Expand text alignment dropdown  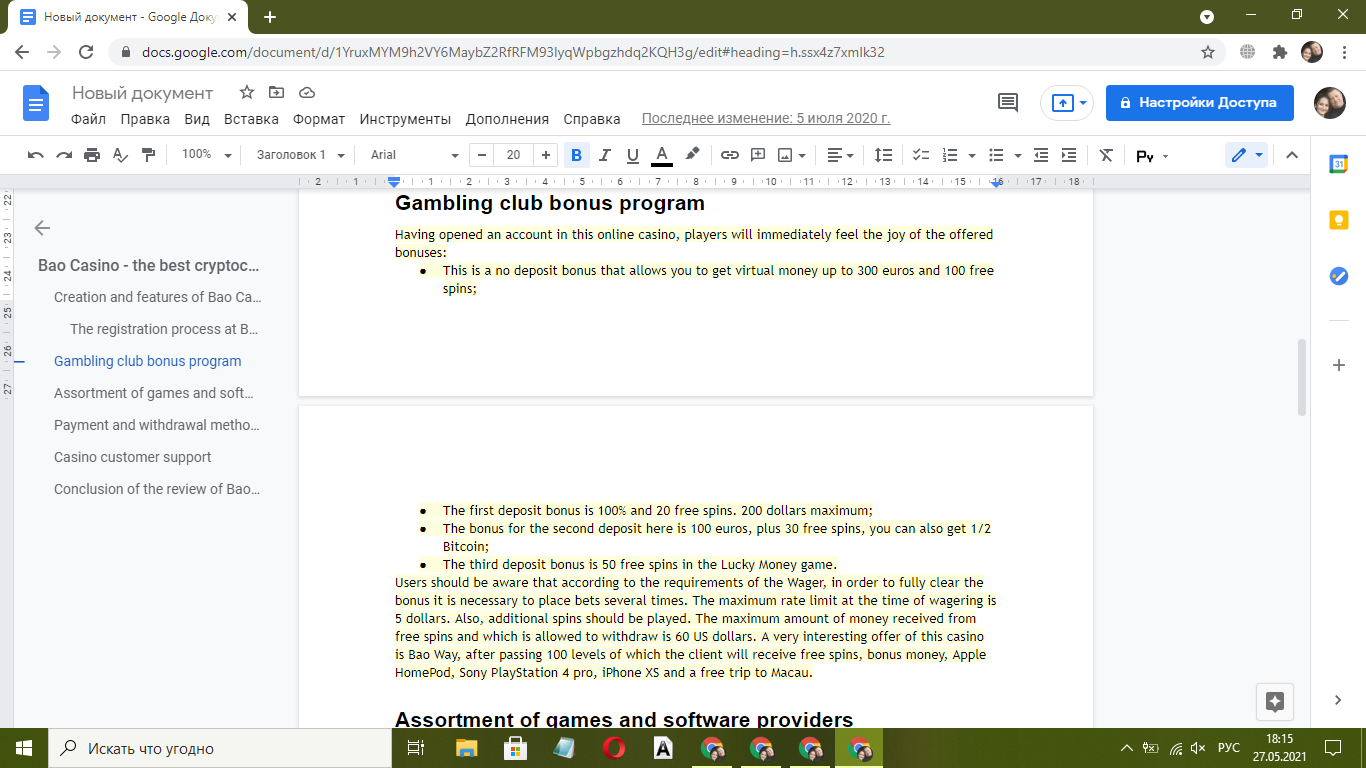click(x=840, y=155)
